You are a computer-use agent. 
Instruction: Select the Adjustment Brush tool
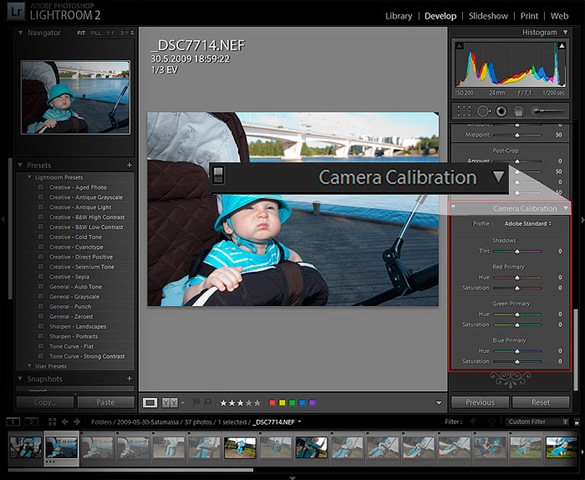547,111
